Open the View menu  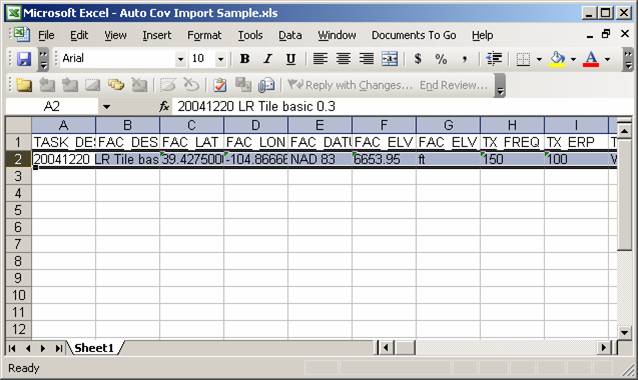click(x=115, y=35)
